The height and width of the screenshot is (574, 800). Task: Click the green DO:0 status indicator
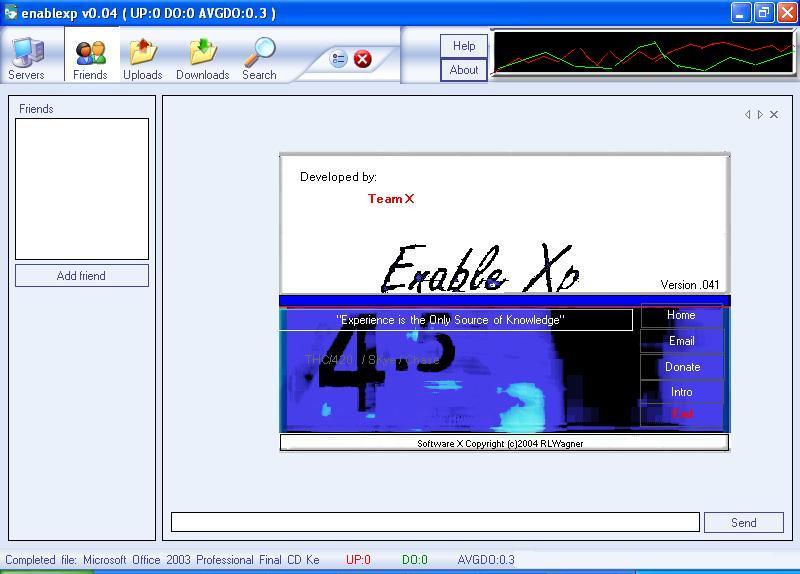pyautogui.click(x=414, y=560)
